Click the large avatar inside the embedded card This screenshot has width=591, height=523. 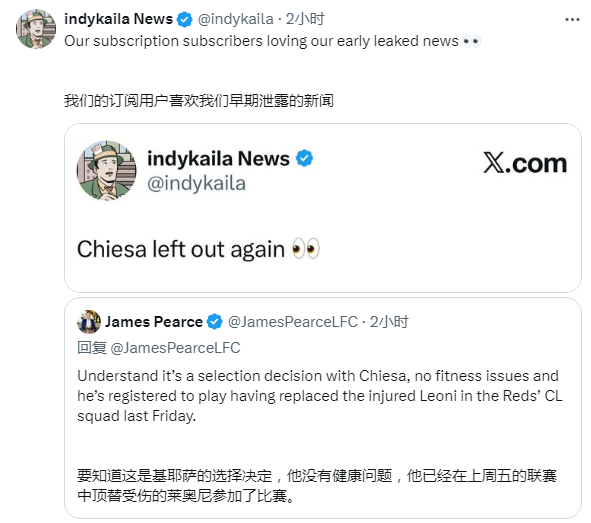(x=106, y=171)
